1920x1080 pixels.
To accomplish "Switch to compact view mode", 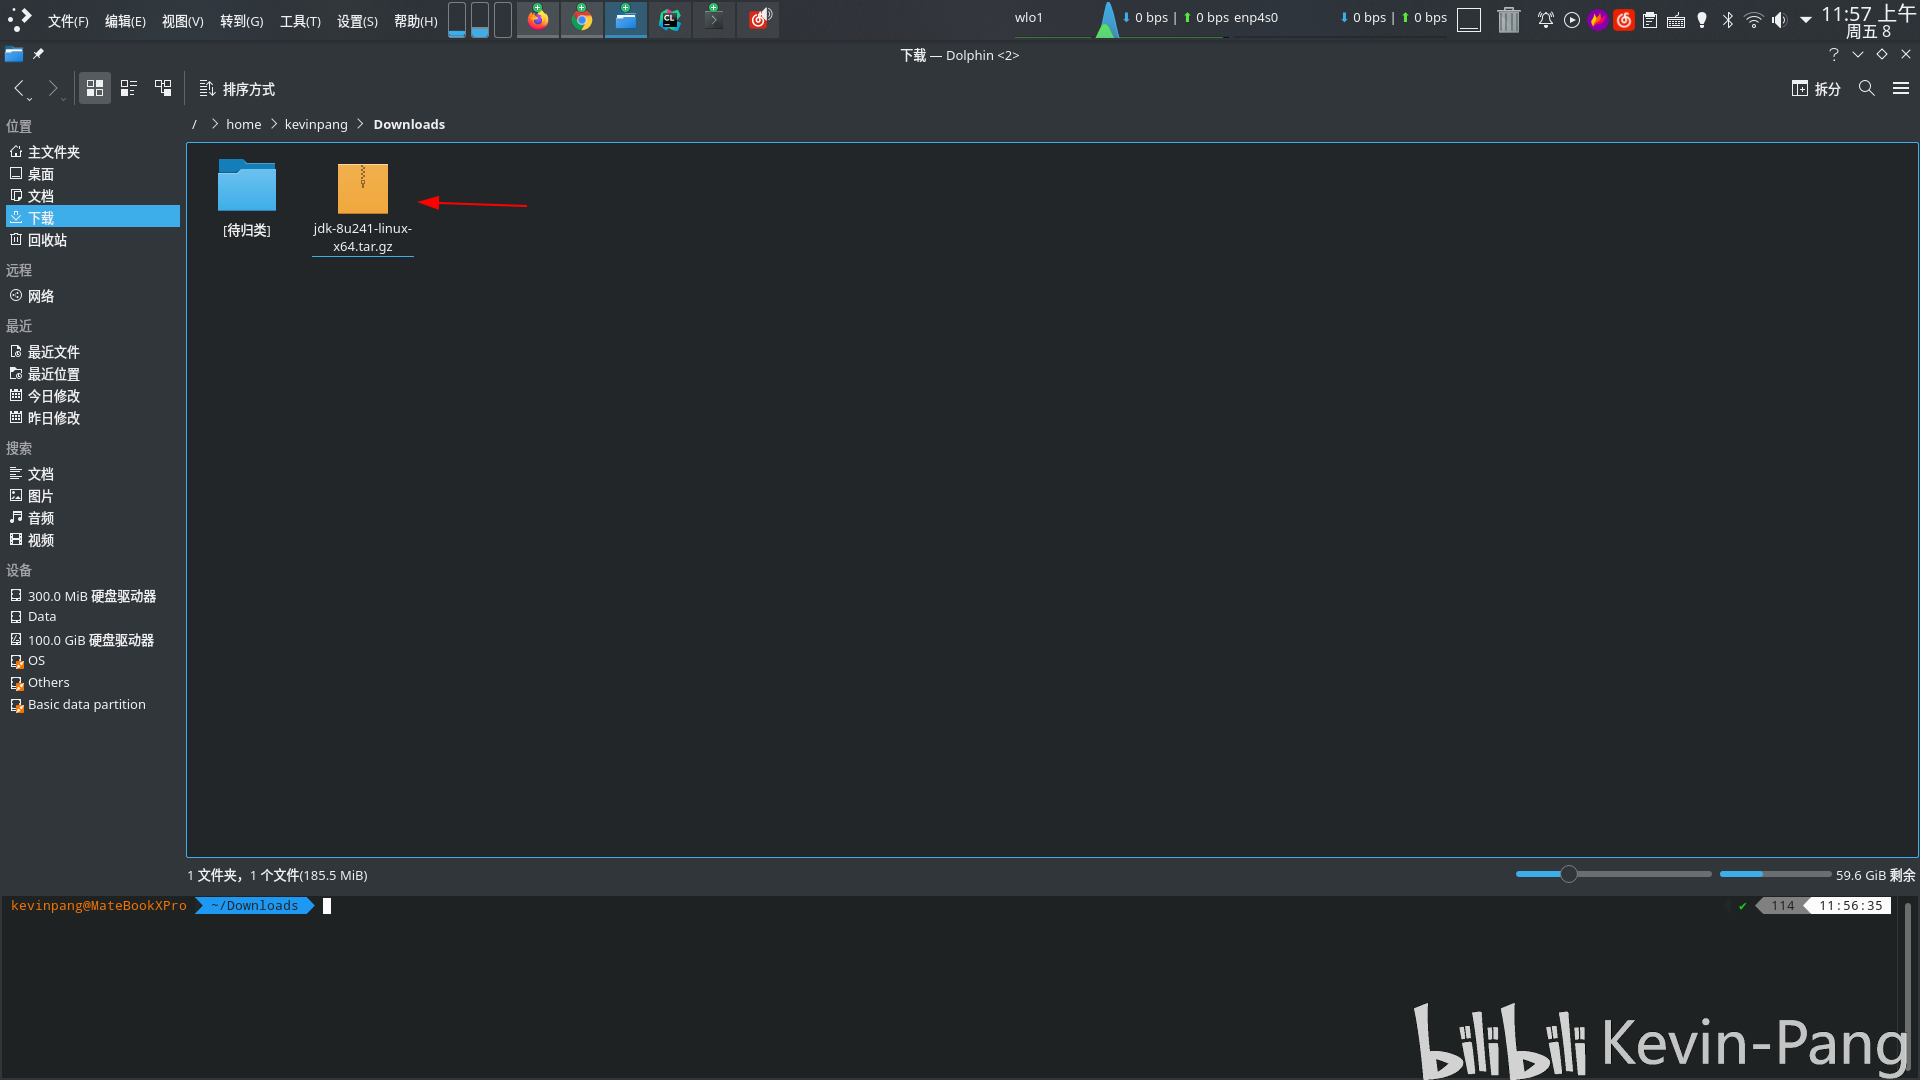I will [x=128, y=88].
